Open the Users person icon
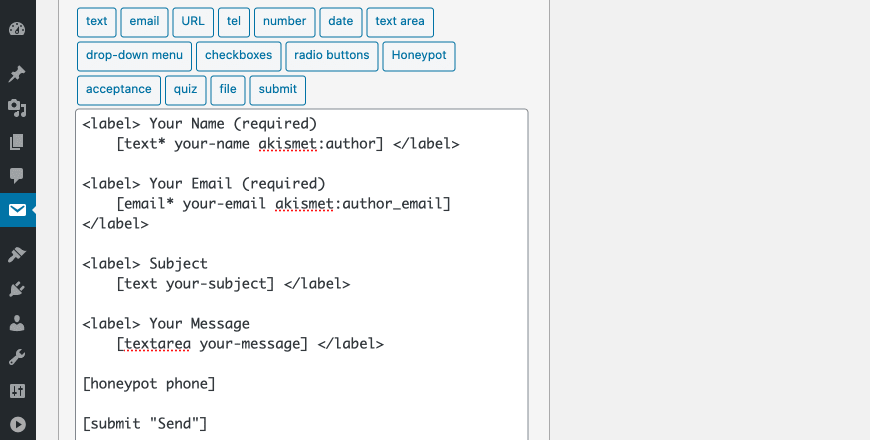 (x=17, y=323)
